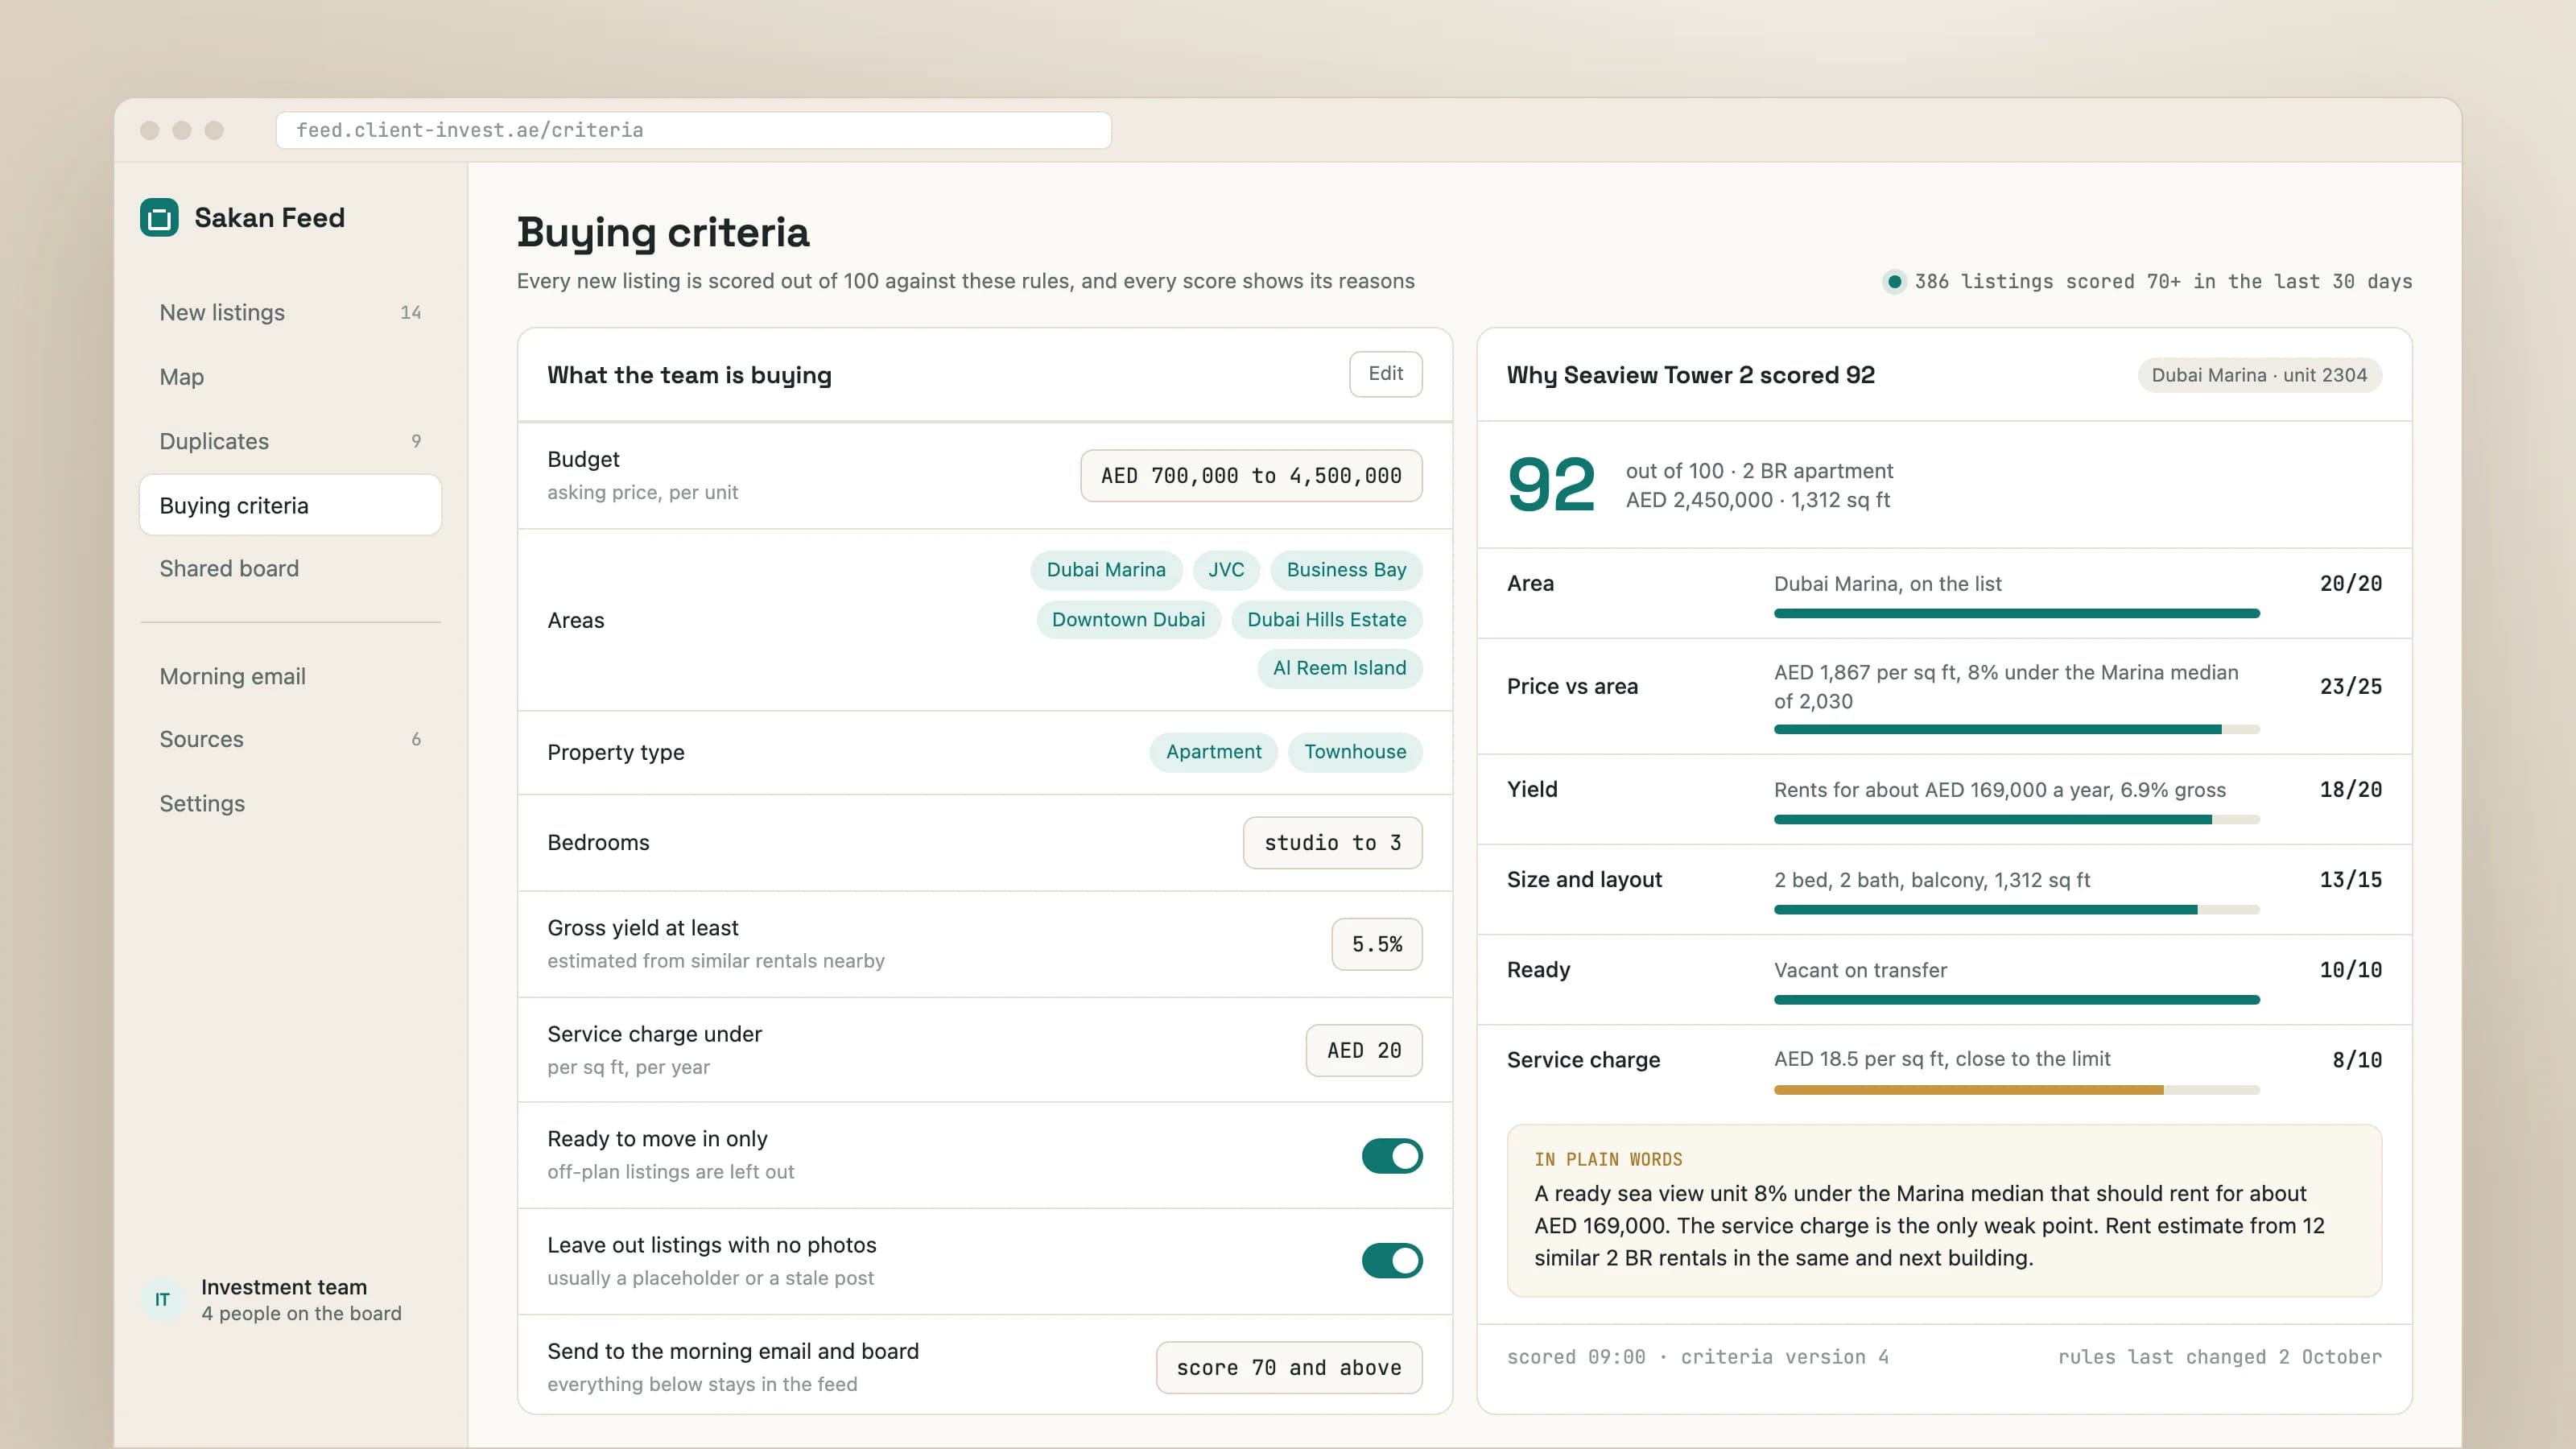
Task: Open the Shared board page
Action: pyautogui.click(x=290, y=568)
